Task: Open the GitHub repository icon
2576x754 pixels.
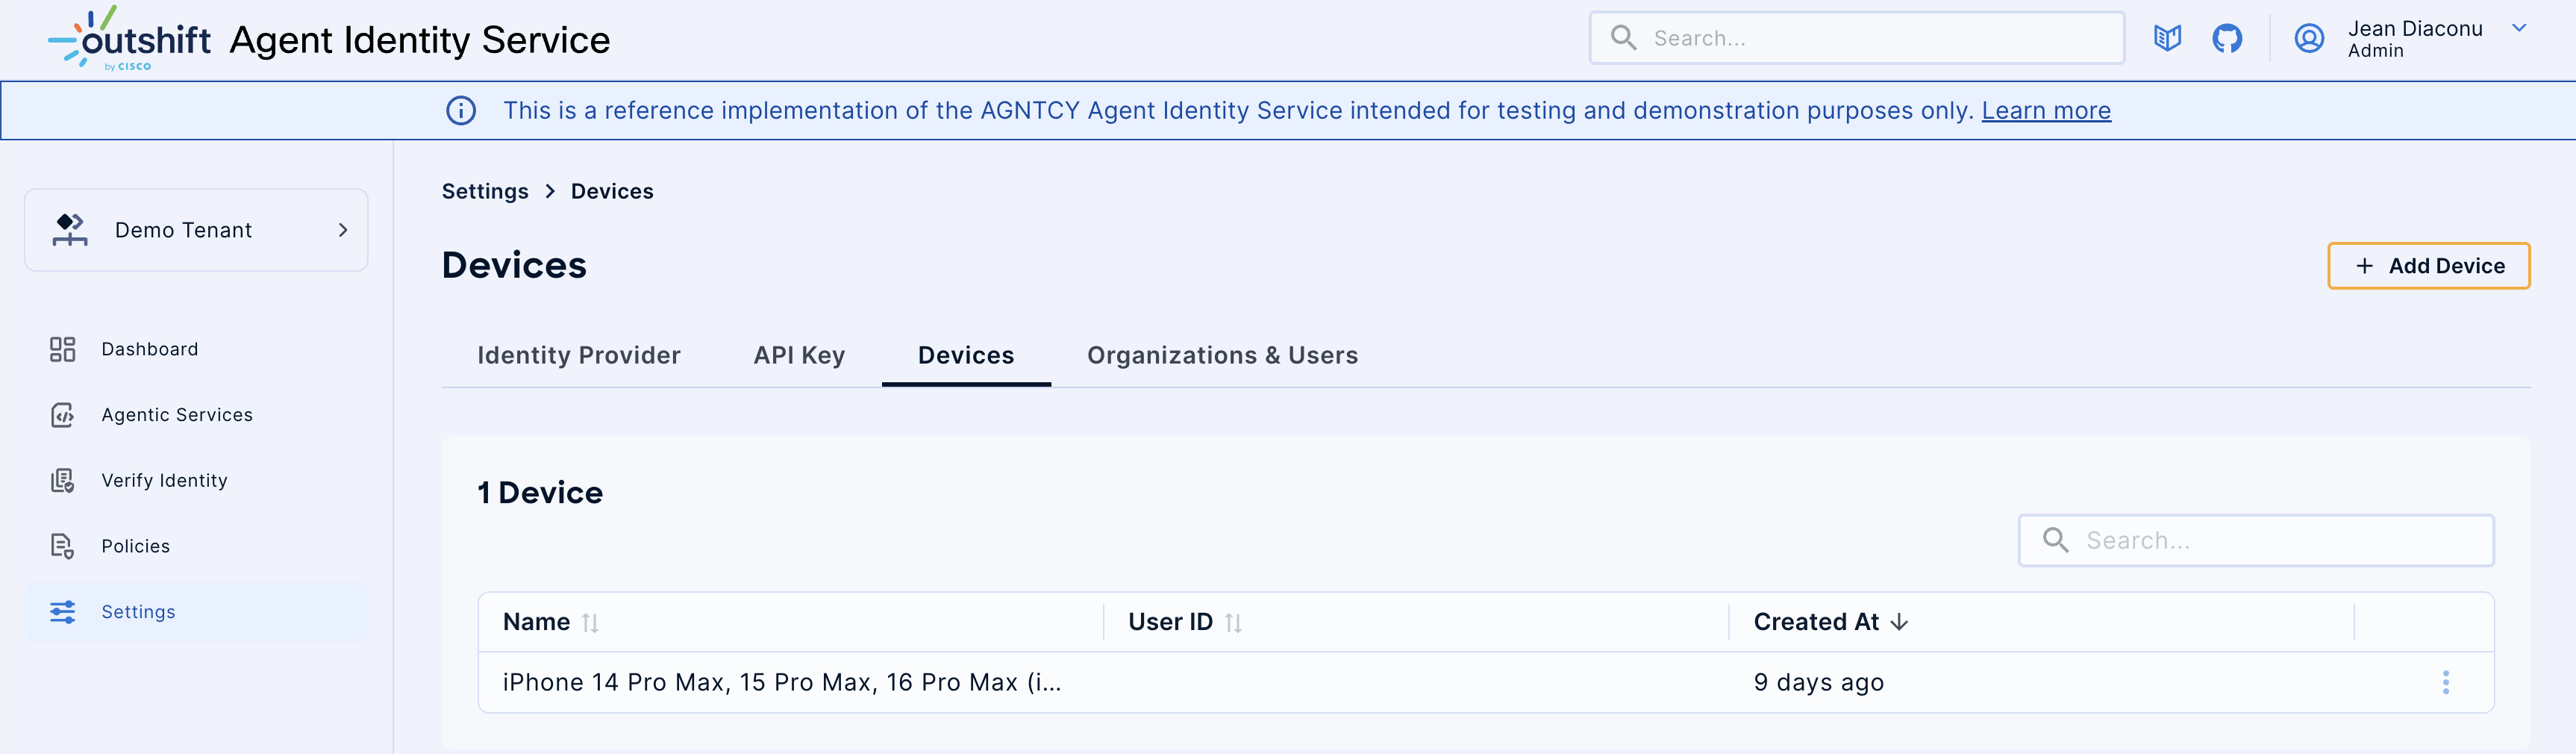Action: 2229,38
